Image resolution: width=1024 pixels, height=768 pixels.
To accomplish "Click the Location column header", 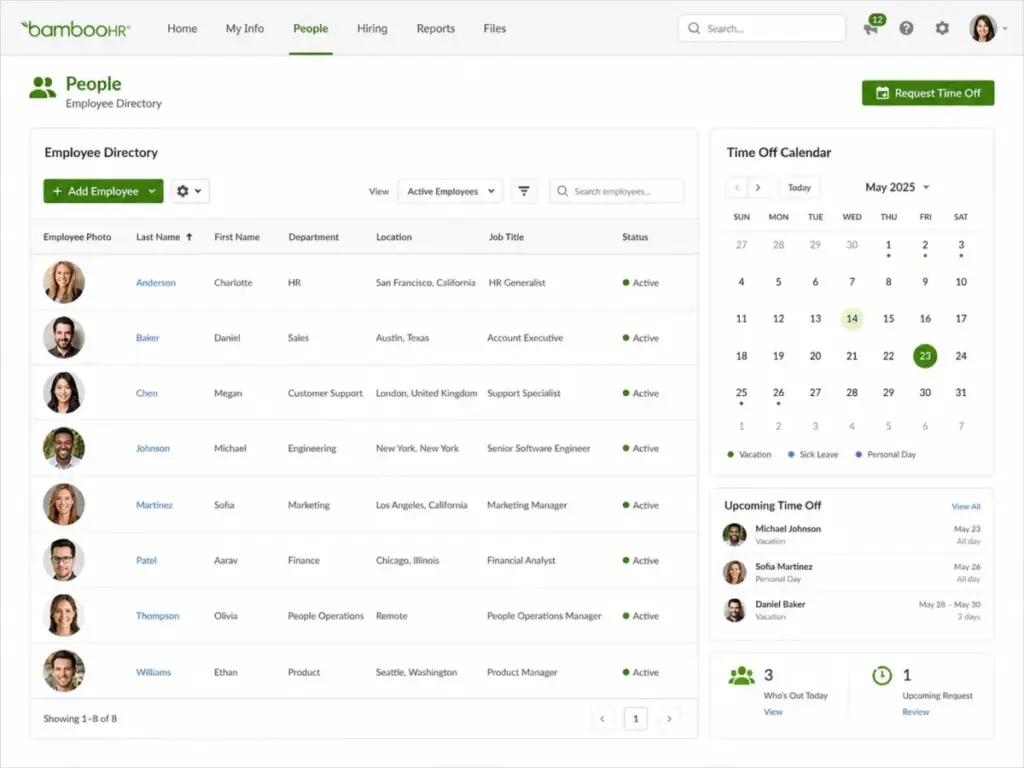I will pyautogui.click(x=394, y=237).
